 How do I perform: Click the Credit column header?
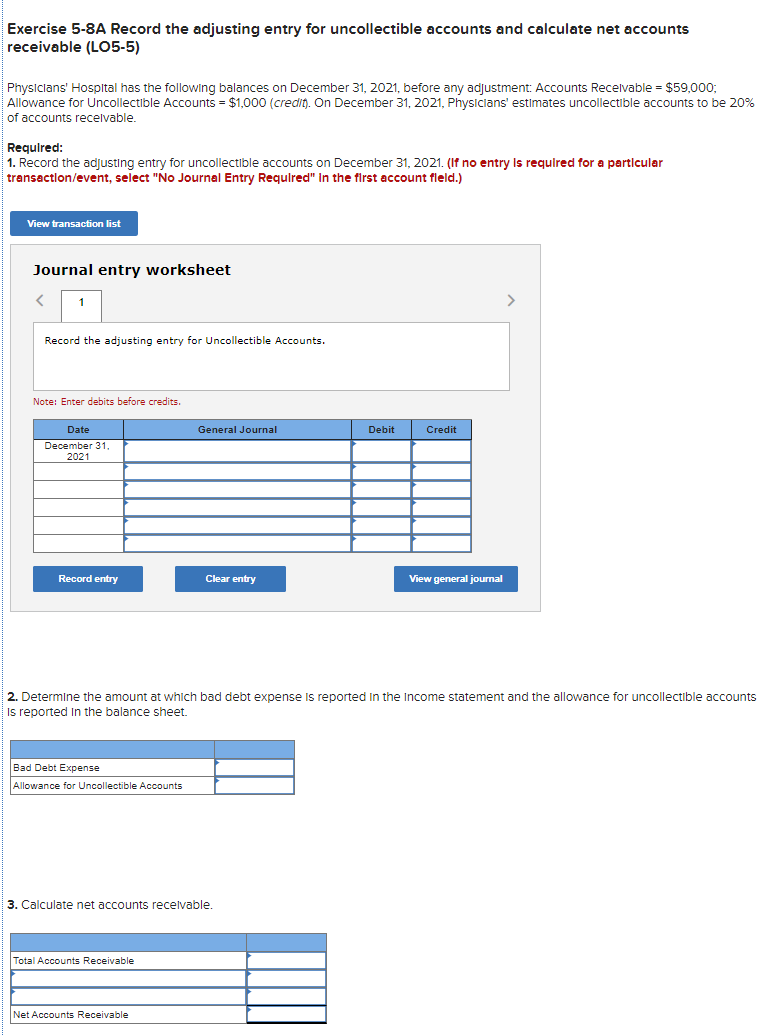441,429
